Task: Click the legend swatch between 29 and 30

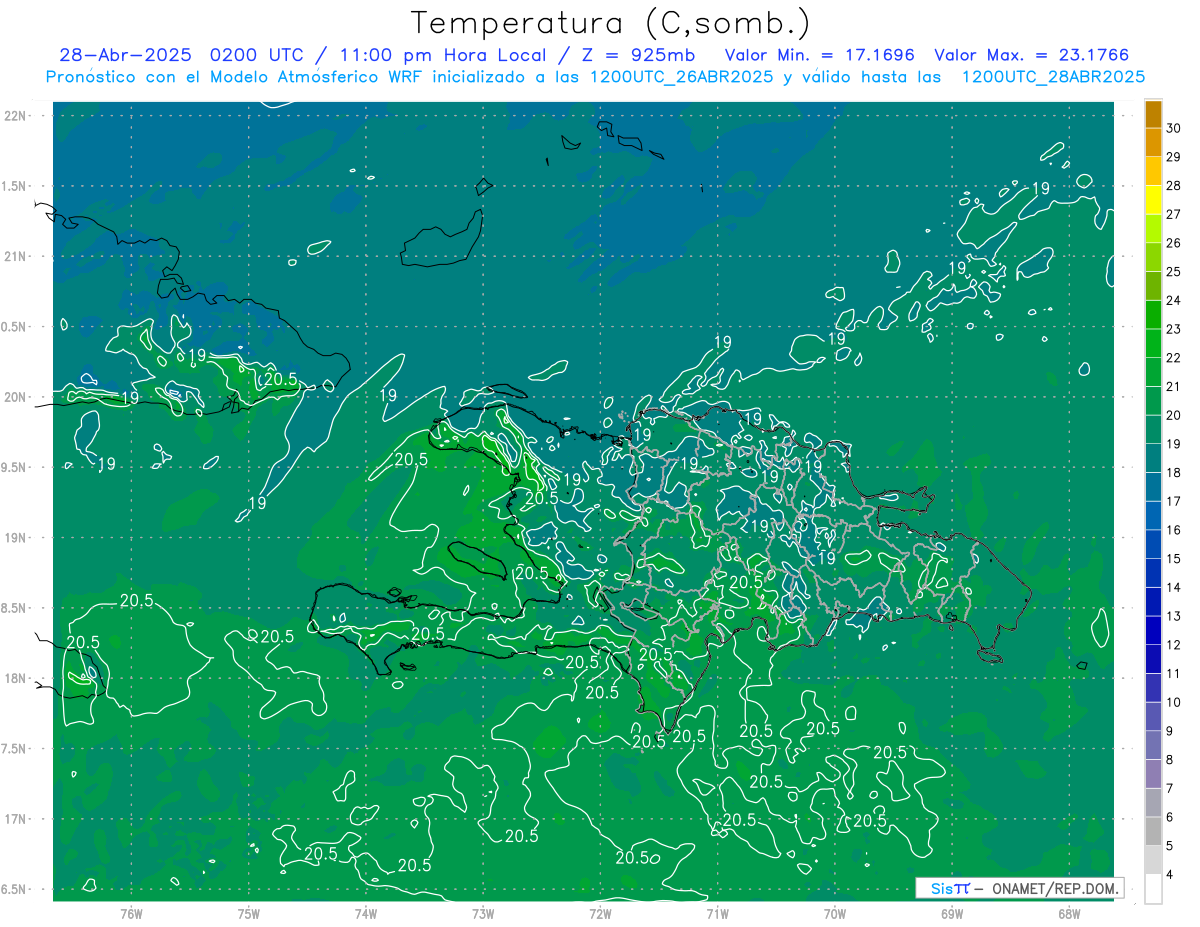Action: click(x=1153, y=142)
